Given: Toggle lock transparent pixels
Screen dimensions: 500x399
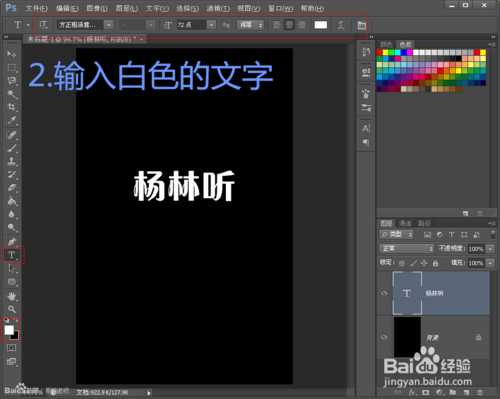Looking at the screenshot, I should (x=402, y=263).
